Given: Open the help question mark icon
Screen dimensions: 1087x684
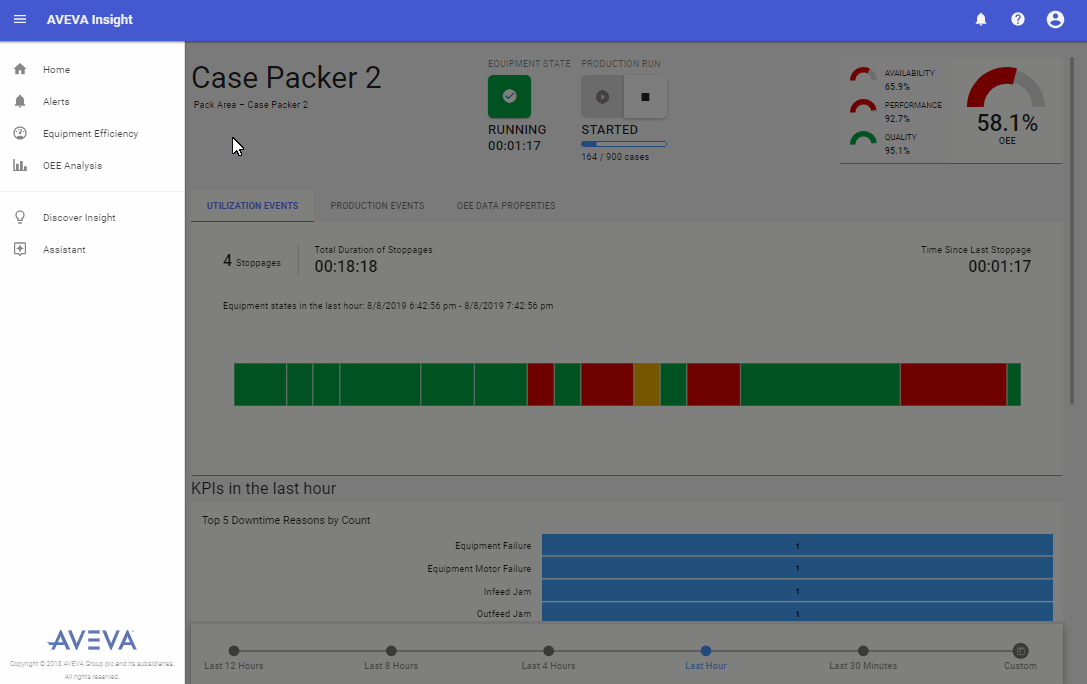Looking at the screenshot, I should tap(1018, 19).
